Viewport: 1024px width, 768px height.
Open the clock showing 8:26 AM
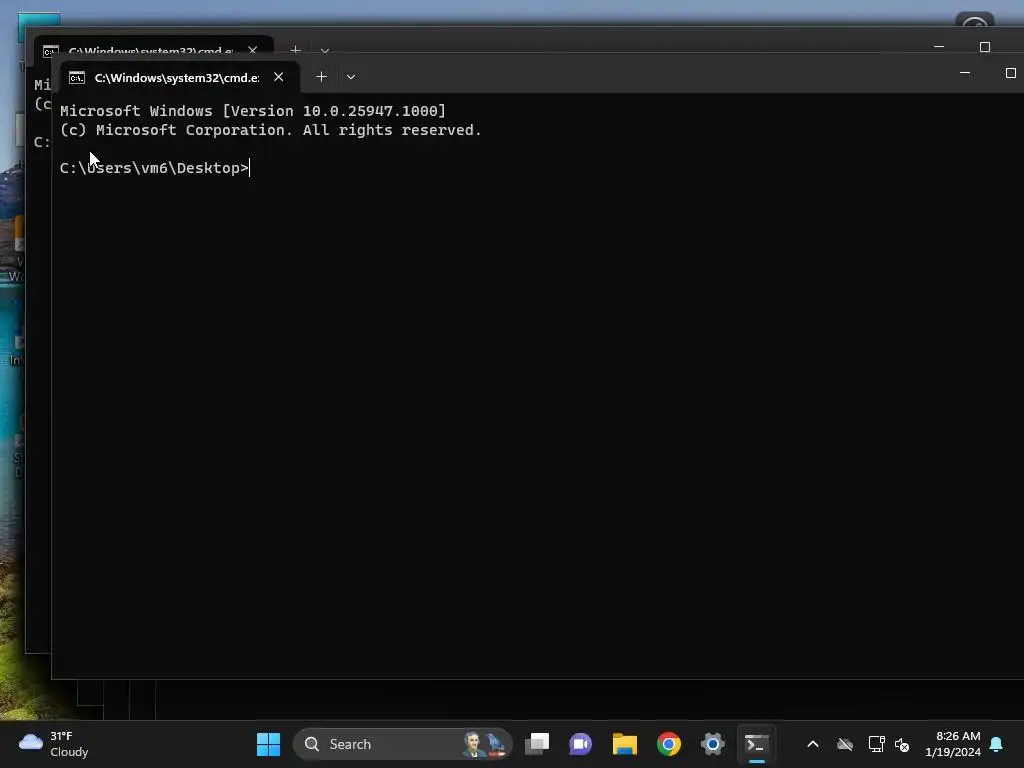point(953,744)
